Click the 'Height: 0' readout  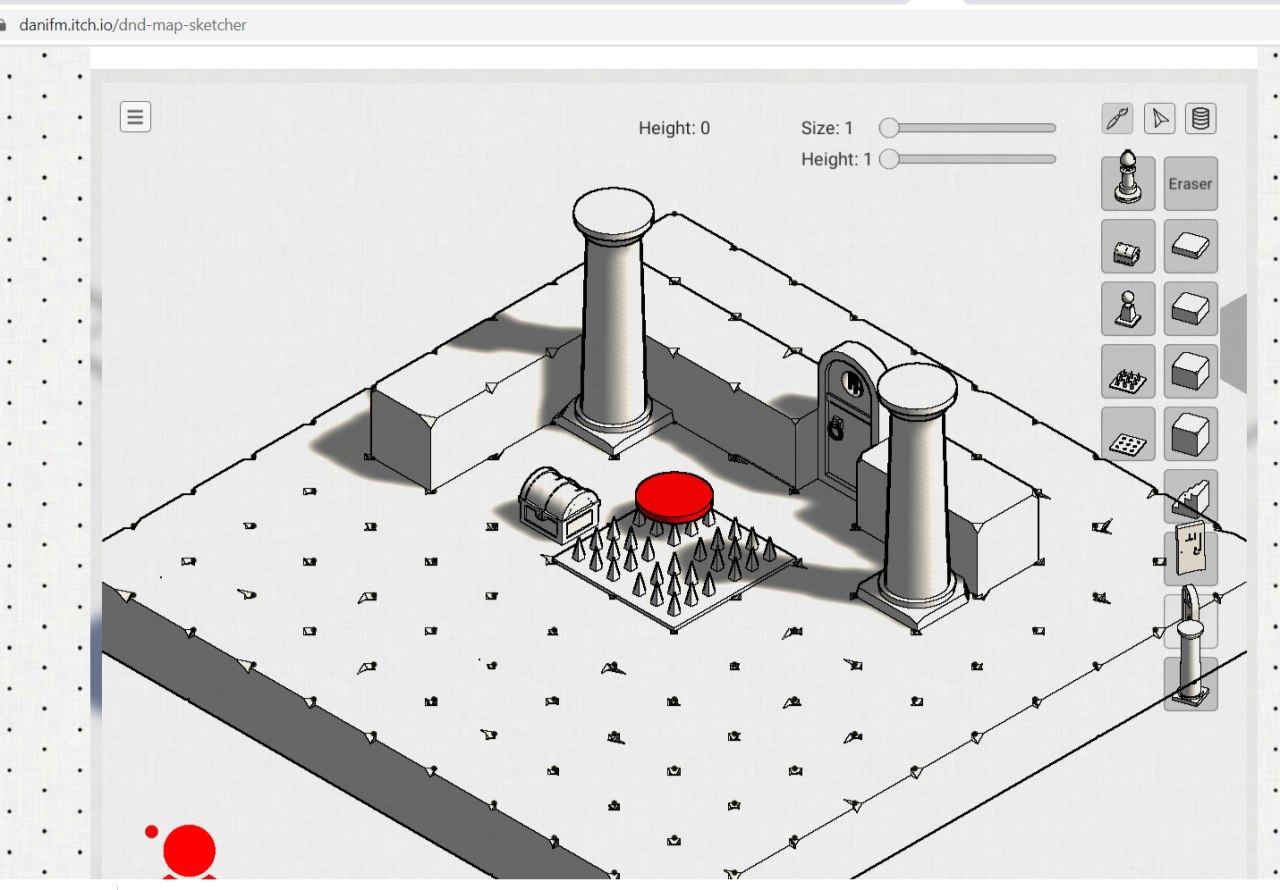tap(674, 128)
